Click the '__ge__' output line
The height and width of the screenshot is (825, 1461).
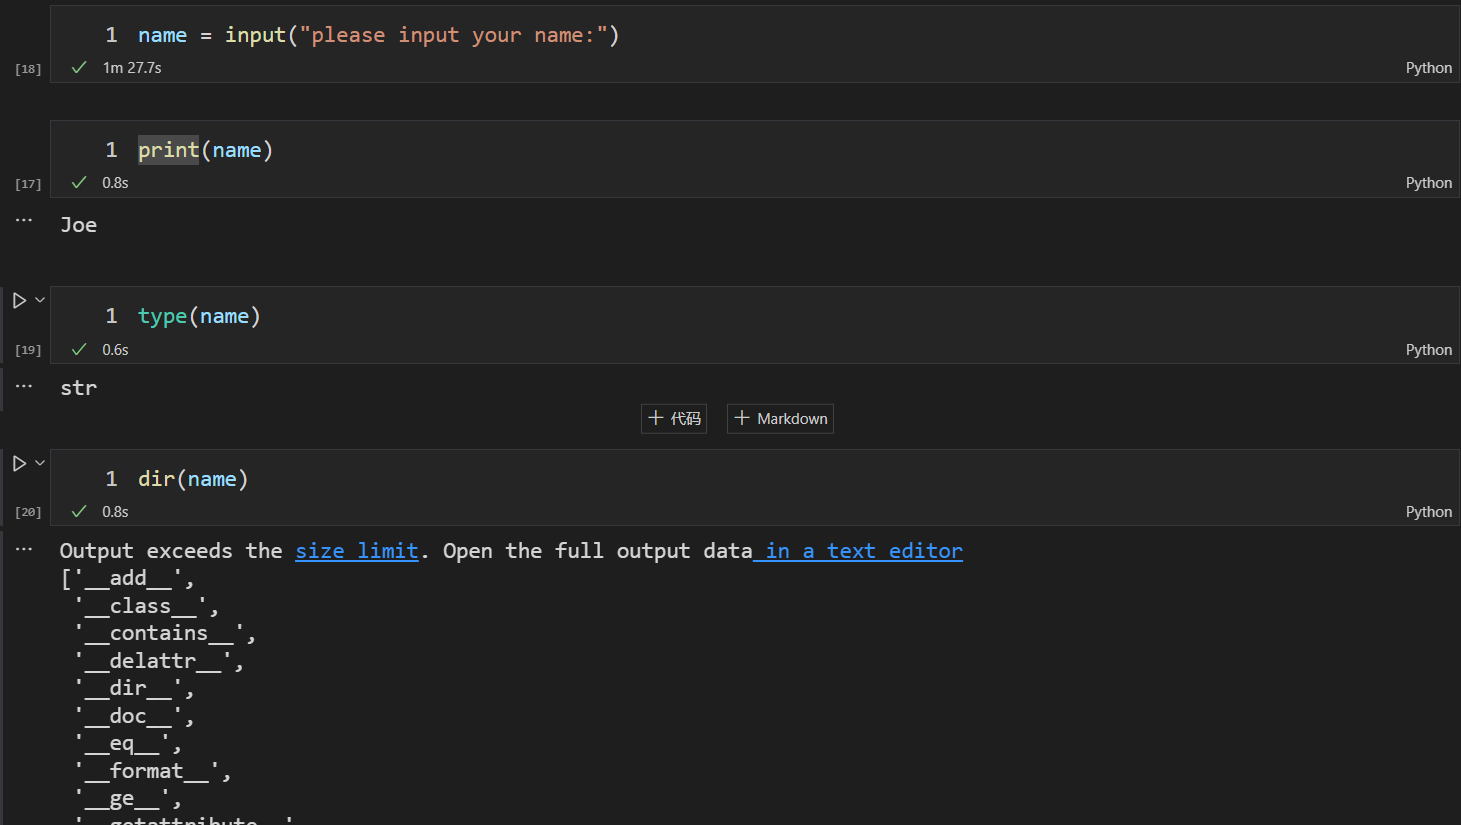click(x=128, y=799)
